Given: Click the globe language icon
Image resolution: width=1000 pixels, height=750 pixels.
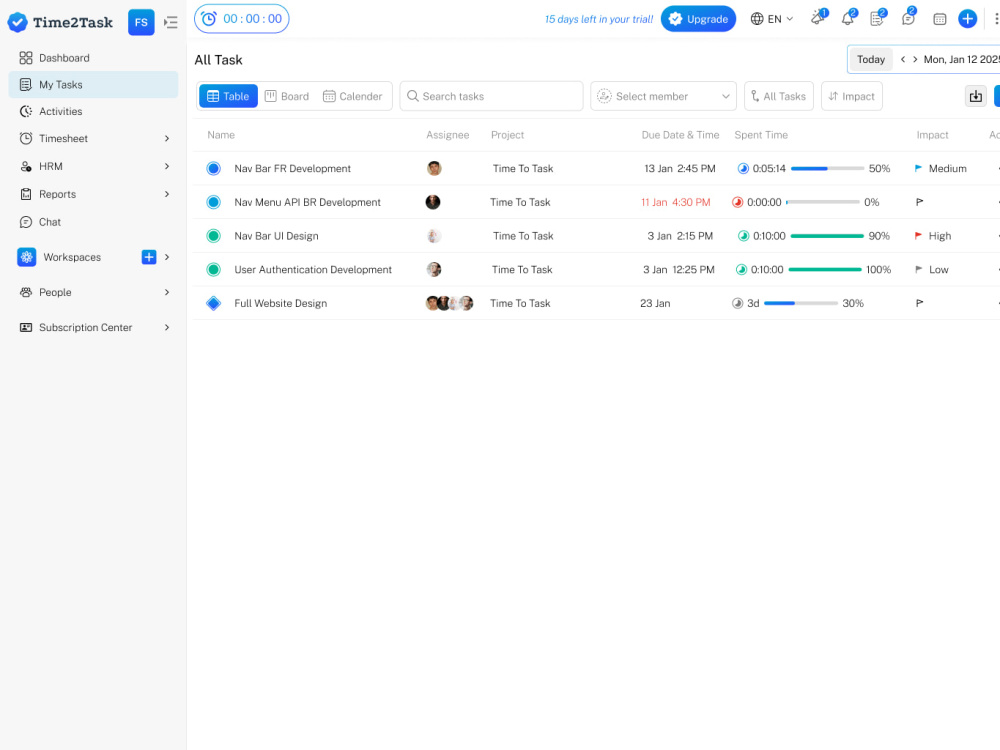Looking at the screenshot, I should (757, 19).
